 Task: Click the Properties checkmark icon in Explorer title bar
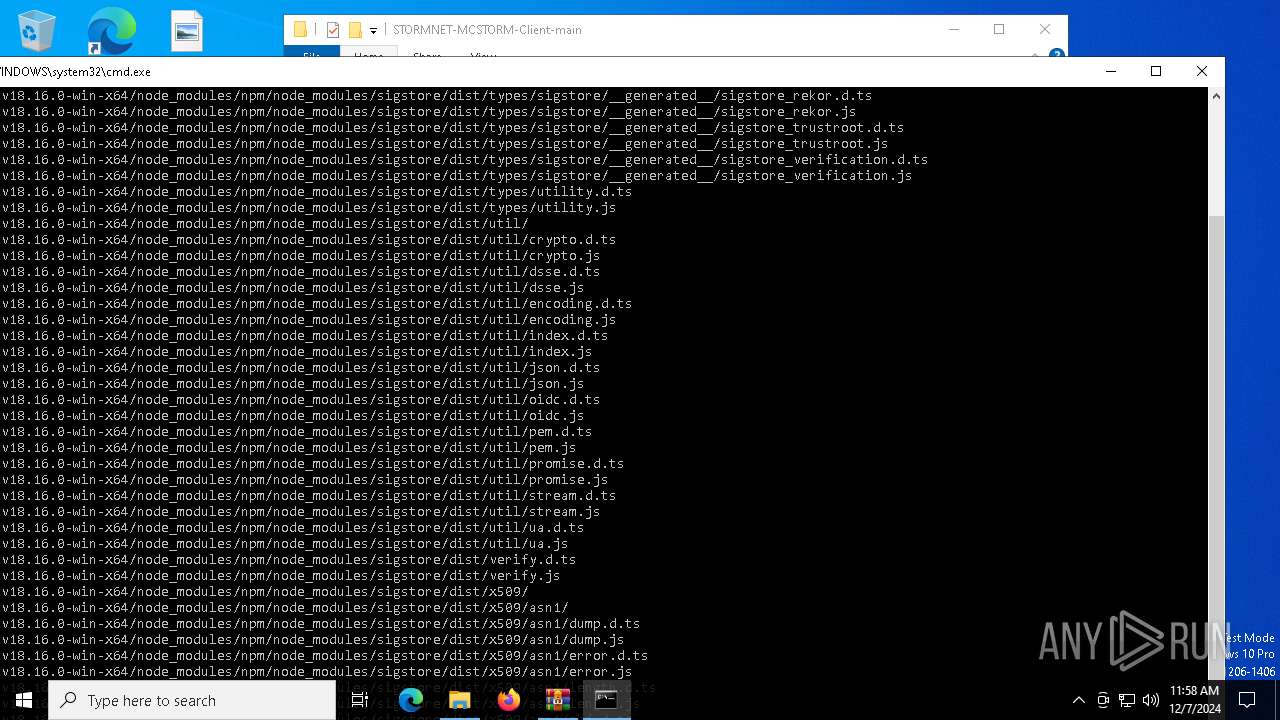333,30
